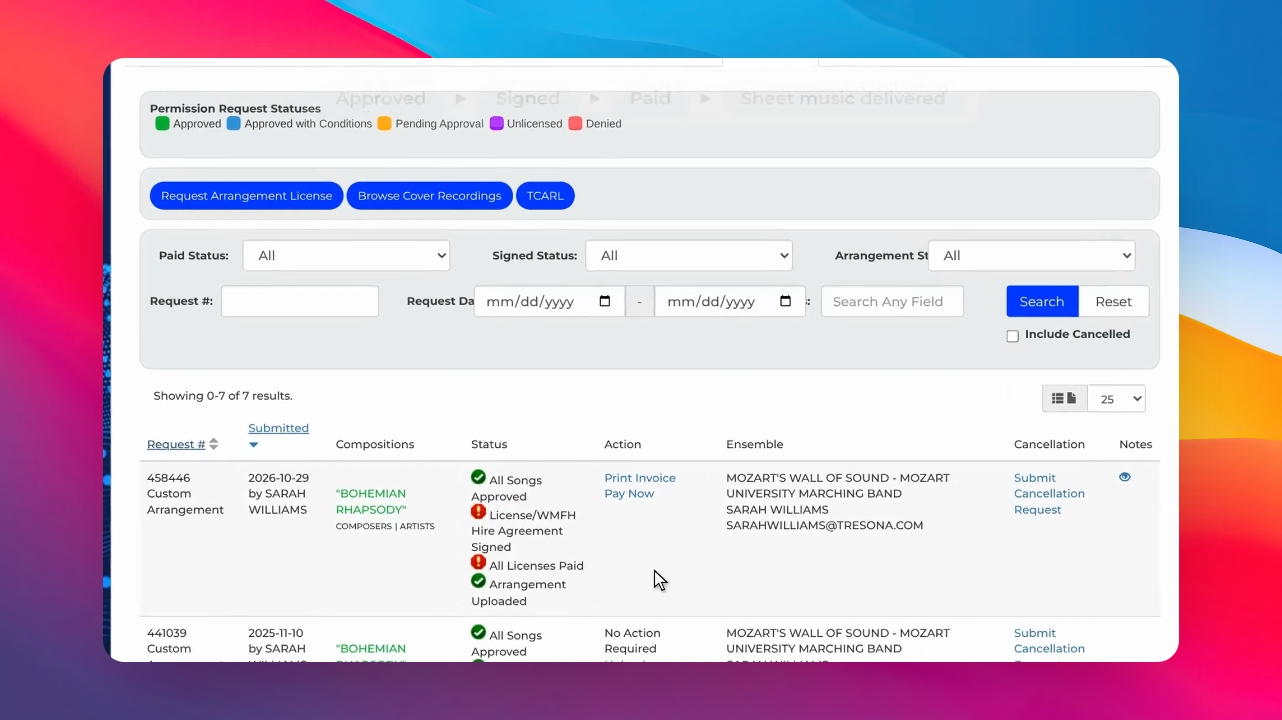Click request number 458446 text
The height and width of the screenshot is (720, 1282).
[168, 478]
